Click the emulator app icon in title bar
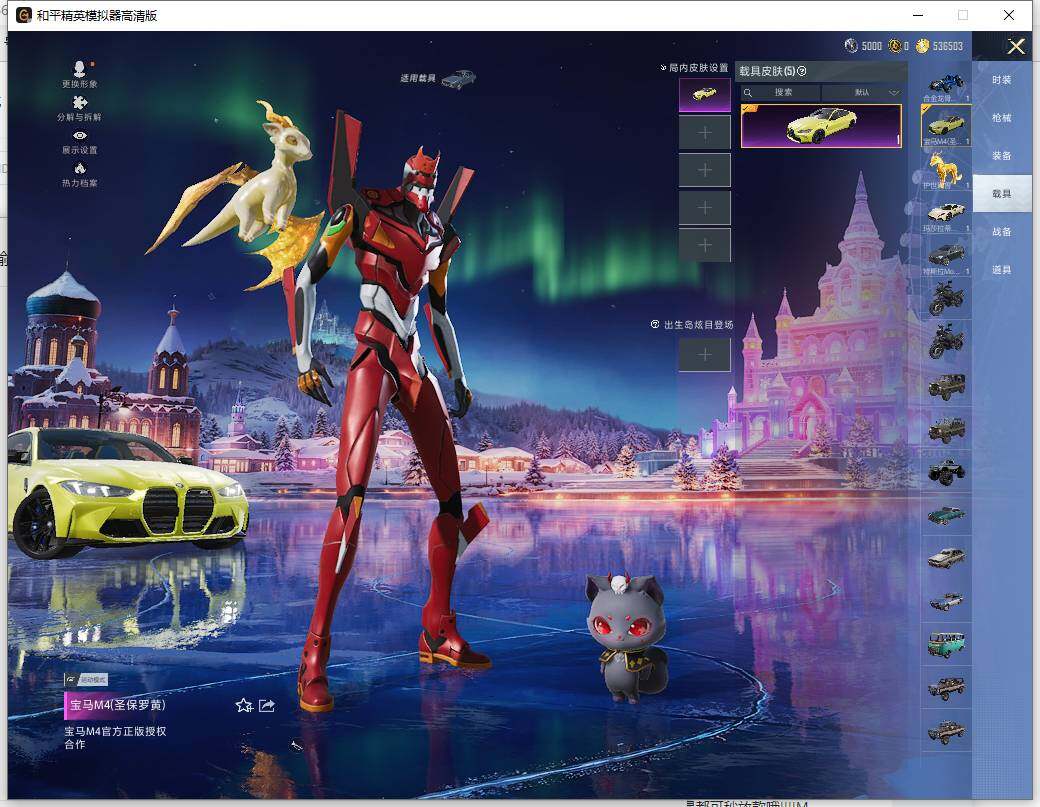The width and height of the screenshot is (1040, 807). 24,15
